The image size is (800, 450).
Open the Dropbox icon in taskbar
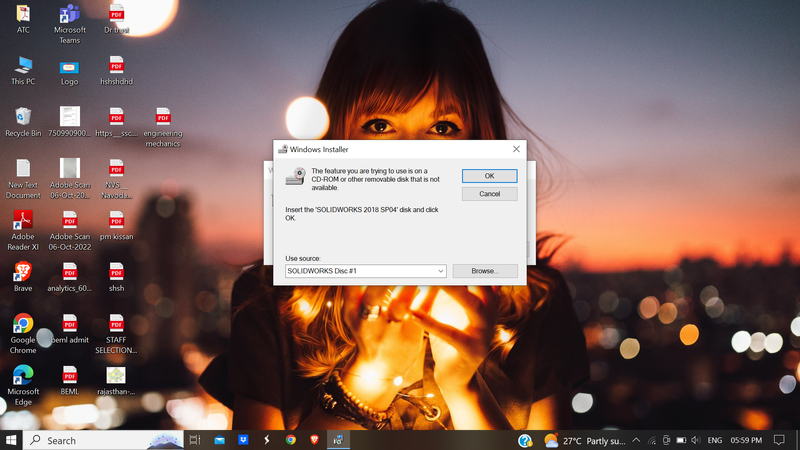(243, 440)
